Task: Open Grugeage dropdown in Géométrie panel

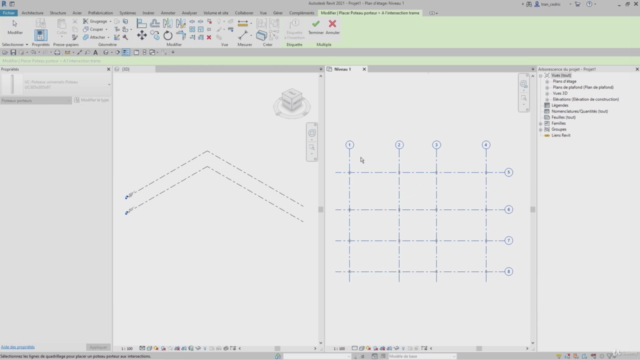Action: (110, 21)
